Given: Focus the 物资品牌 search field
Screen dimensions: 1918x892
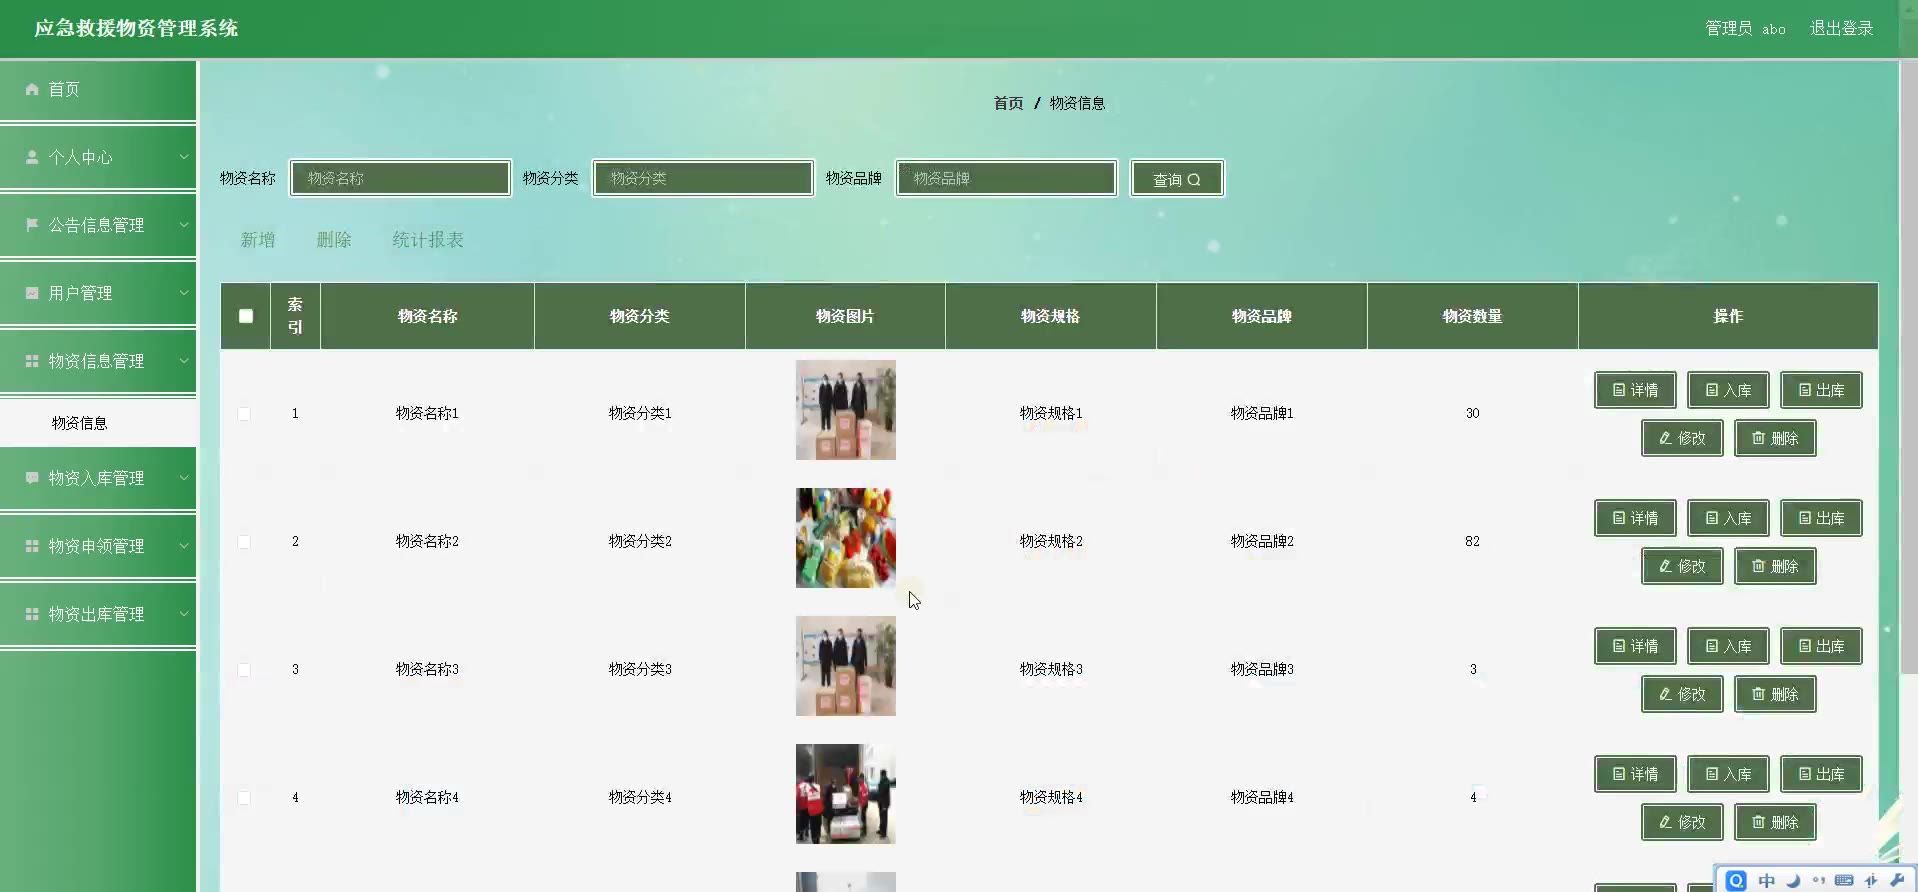Looking at the screenshot, I should point(1006,178).
